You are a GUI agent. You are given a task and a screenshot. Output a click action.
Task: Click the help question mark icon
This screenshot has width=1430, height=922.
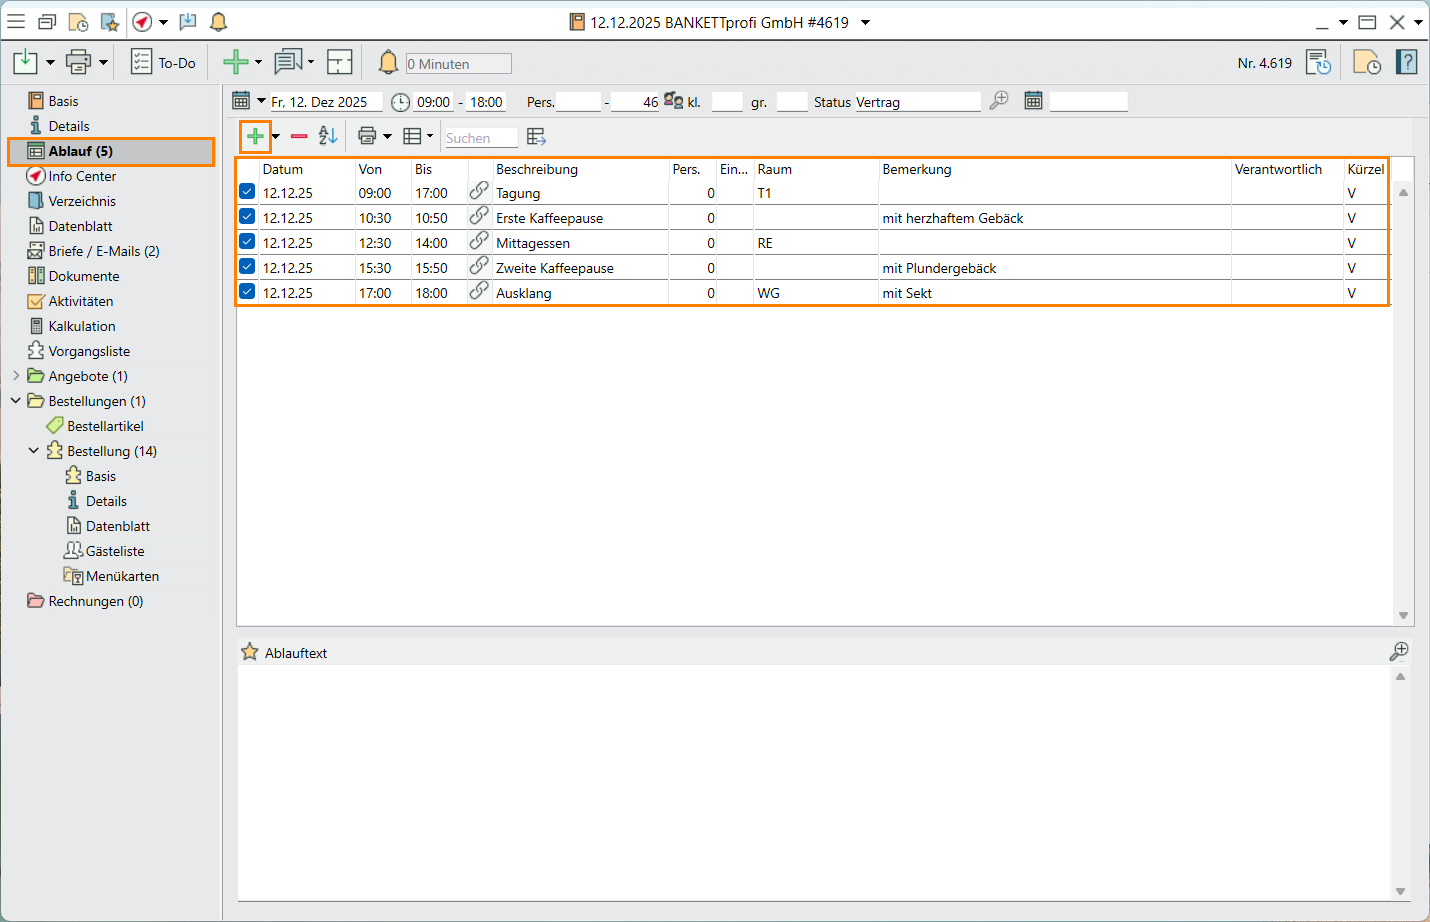[x=1407, y=63]
